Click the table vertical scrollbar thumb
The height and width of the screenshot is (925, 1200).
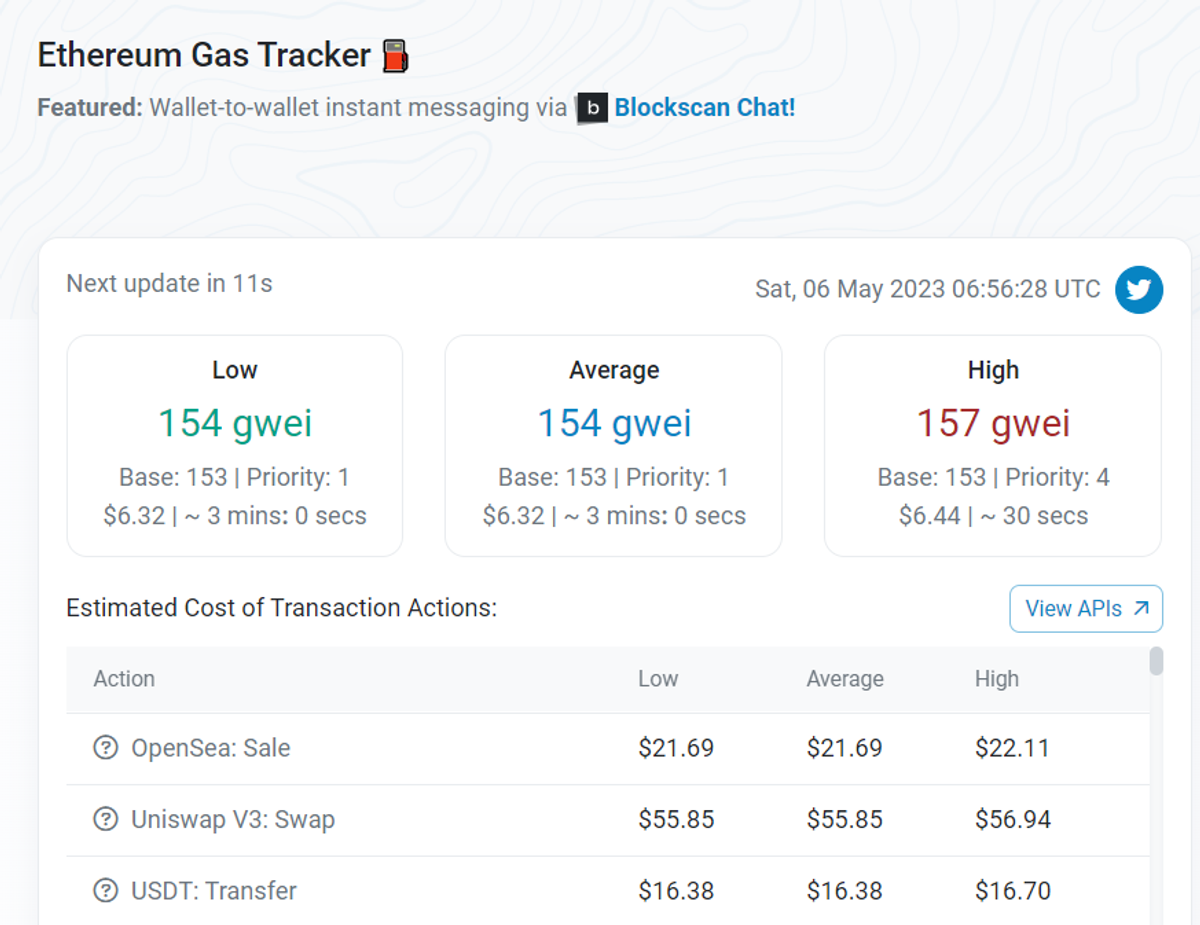pyautogui.click(x=1156, y=661)
